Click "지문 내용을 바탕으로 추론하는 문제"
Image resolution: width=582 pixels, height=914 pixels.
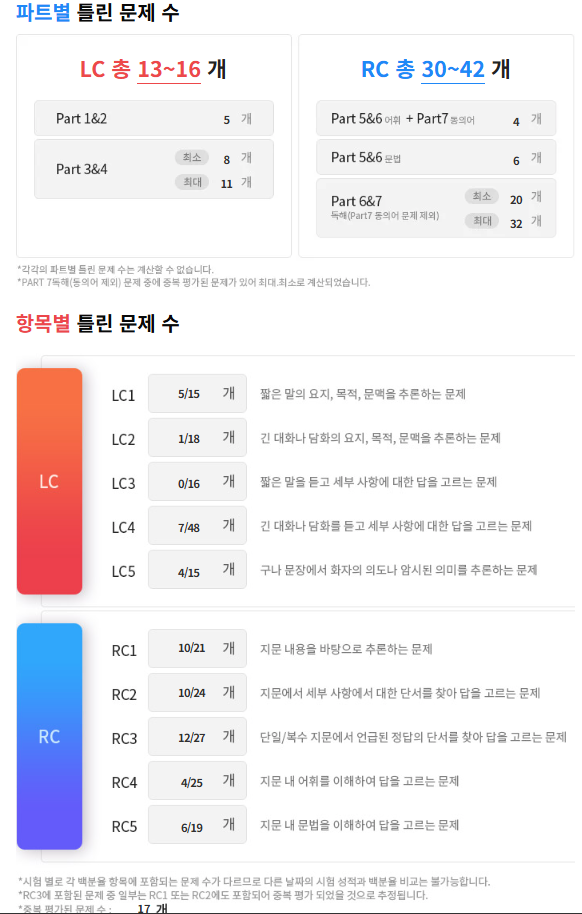pyautogui.click(x=346, y=649)
